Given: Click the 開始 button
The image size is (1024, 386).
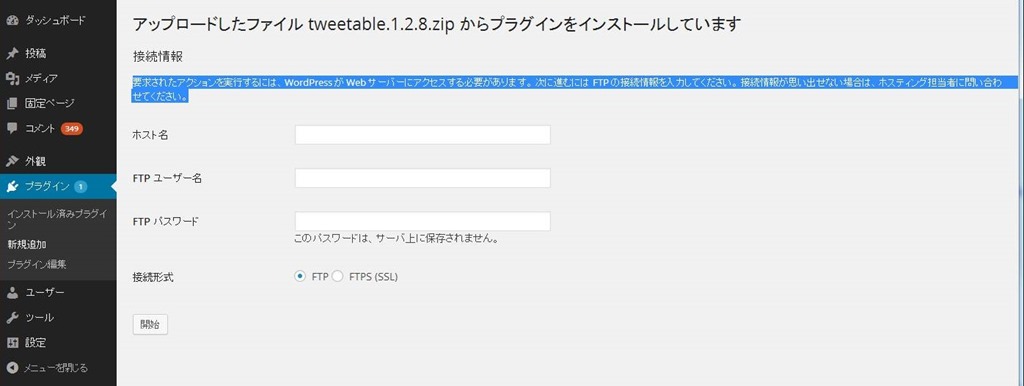Looking at the screenshot, I should (150, 325).
